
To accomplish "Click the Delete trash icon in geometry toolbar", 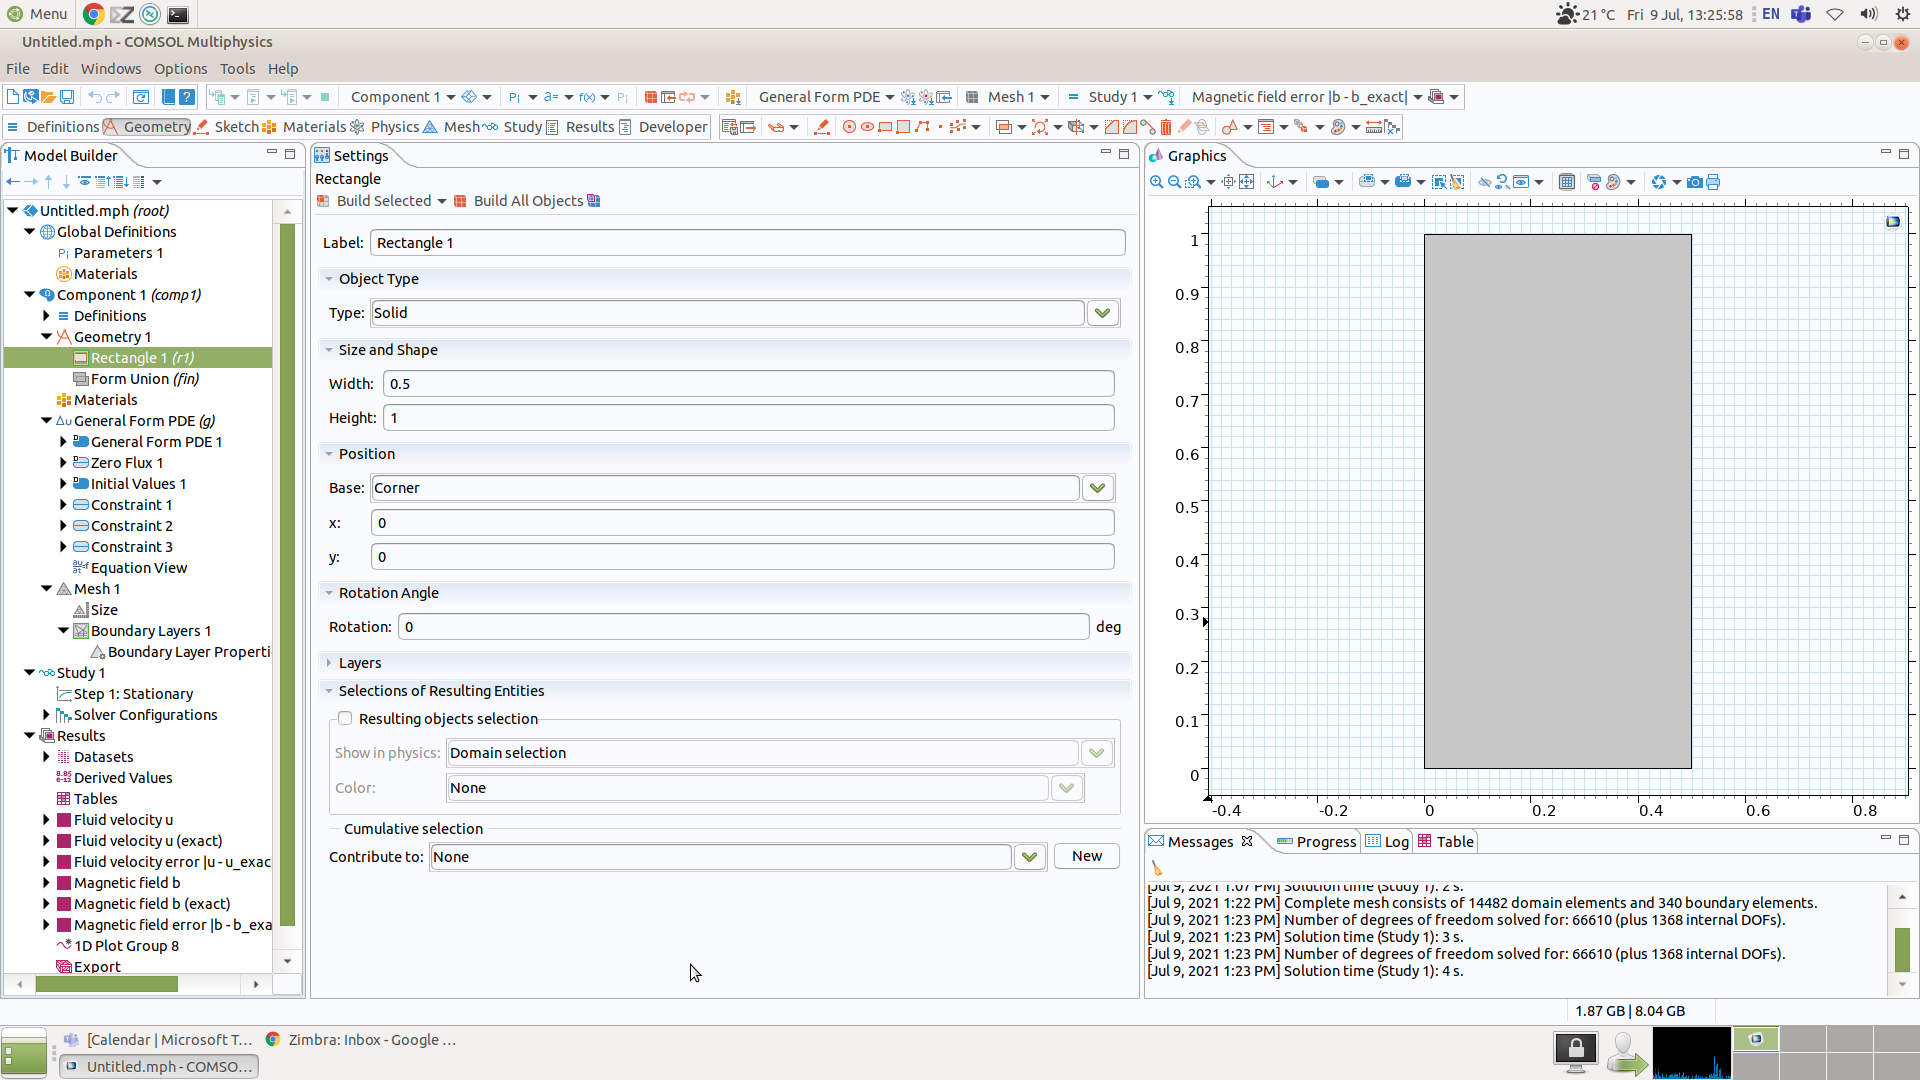I will [1166, 127].
